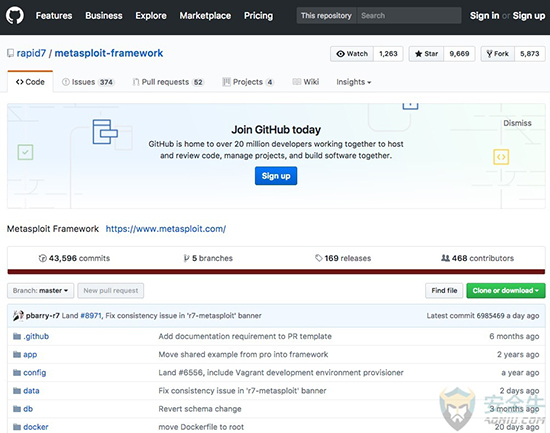Viewport: 550px width, 433px height.
Task: Click the .github folder icon
Action: (x=17, y=336)
